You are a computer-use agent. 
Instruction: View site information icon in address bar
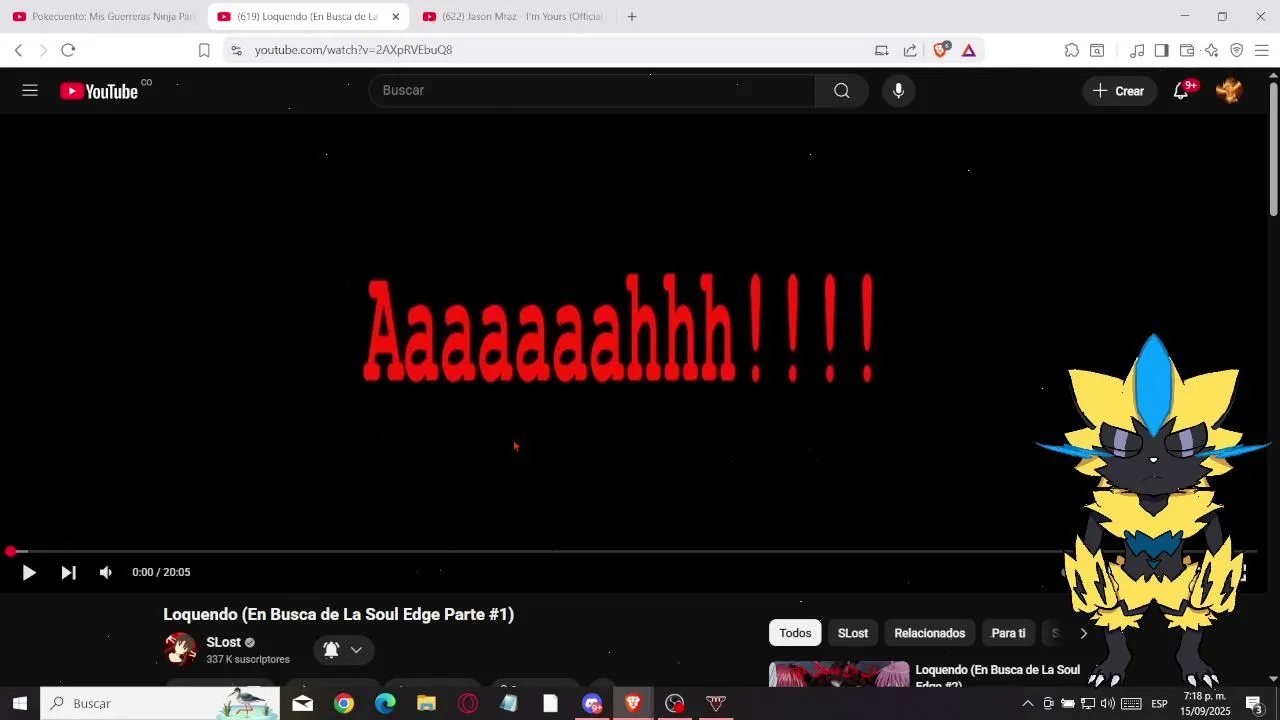pyautogui.click(x=236, y=50)
